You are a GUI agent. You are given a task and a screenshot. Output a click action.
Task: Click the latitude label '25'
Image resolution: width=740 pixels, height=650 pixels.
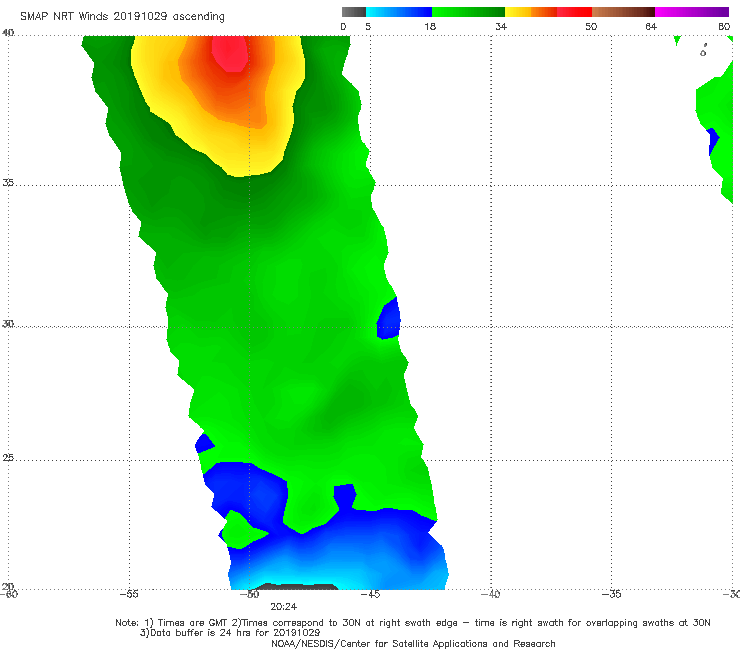click(x=8, y=458)
